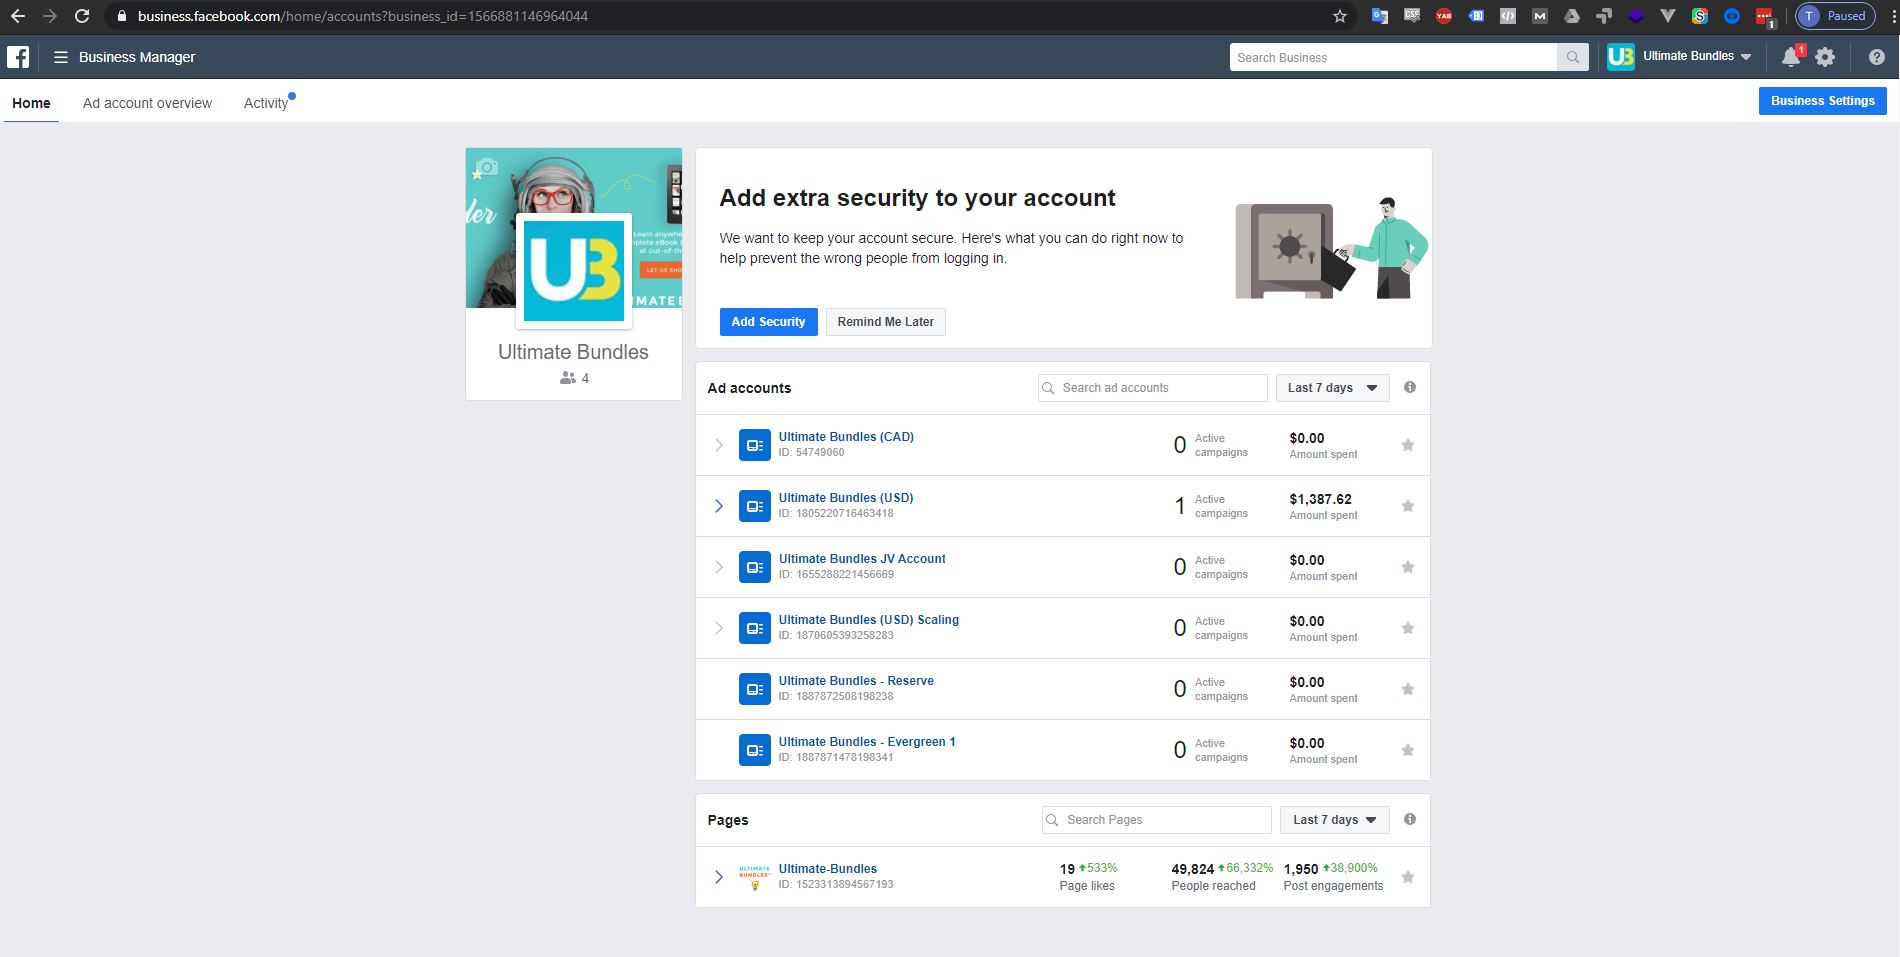The width and height of the screenshot is (1900, 957).
Task: Open the notifications bell
Action: pyautogui.click(x=1791, y=57)
